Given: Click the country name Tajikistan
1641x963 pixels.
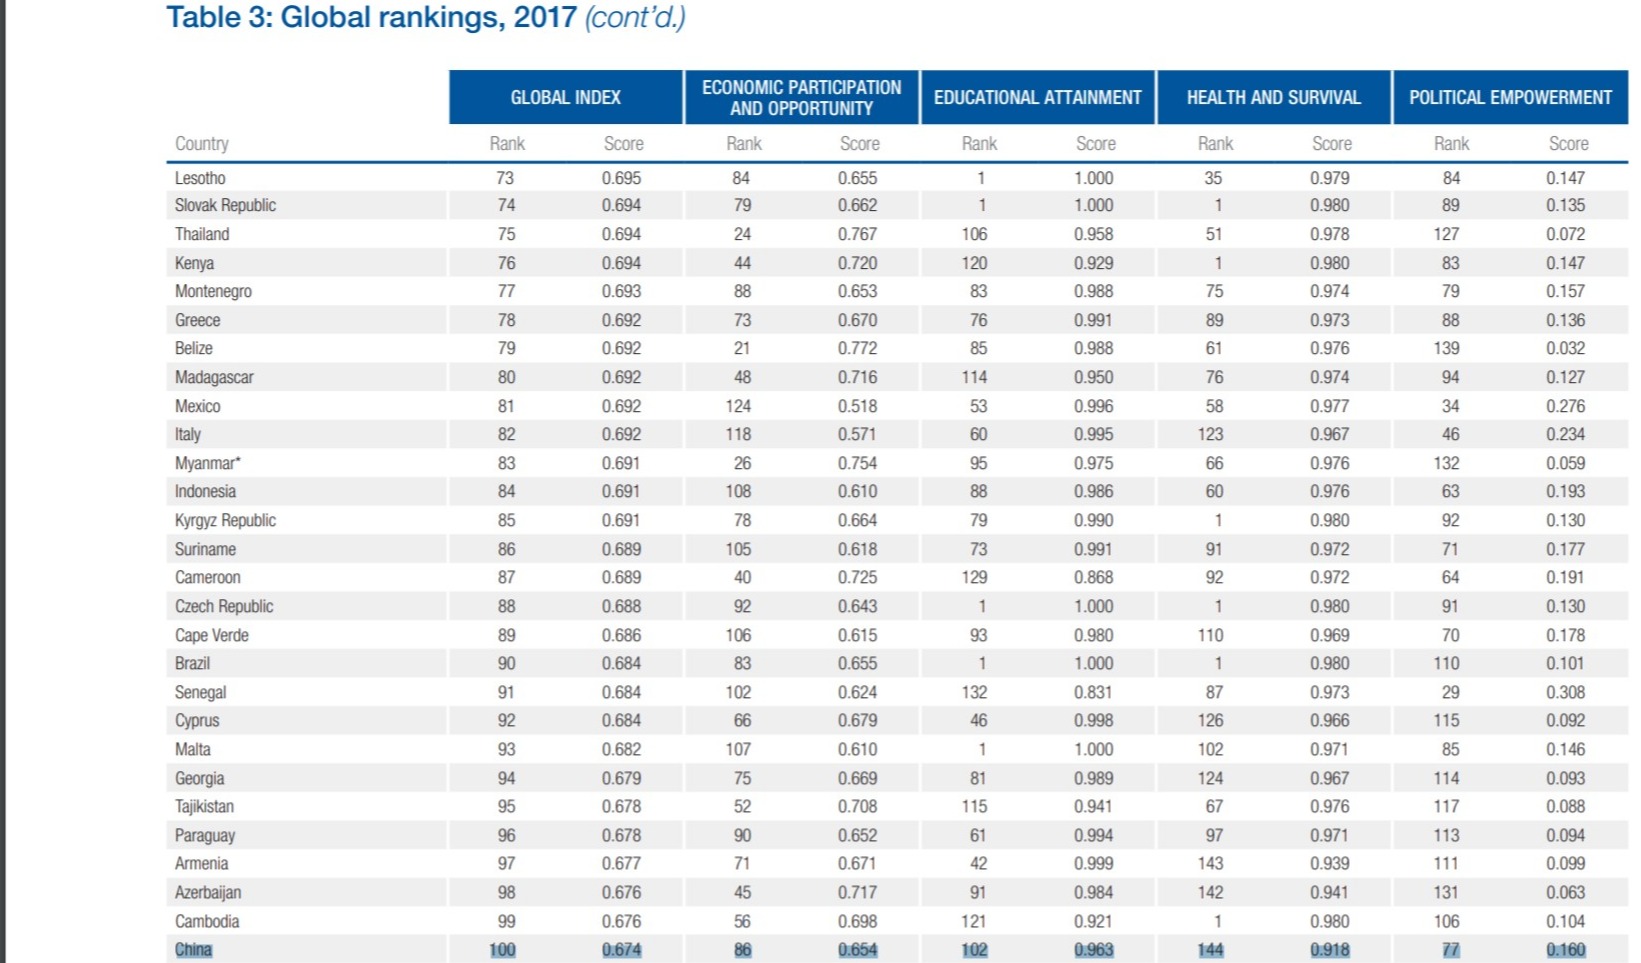Looking at the screenshot, I should coord(204,806).
